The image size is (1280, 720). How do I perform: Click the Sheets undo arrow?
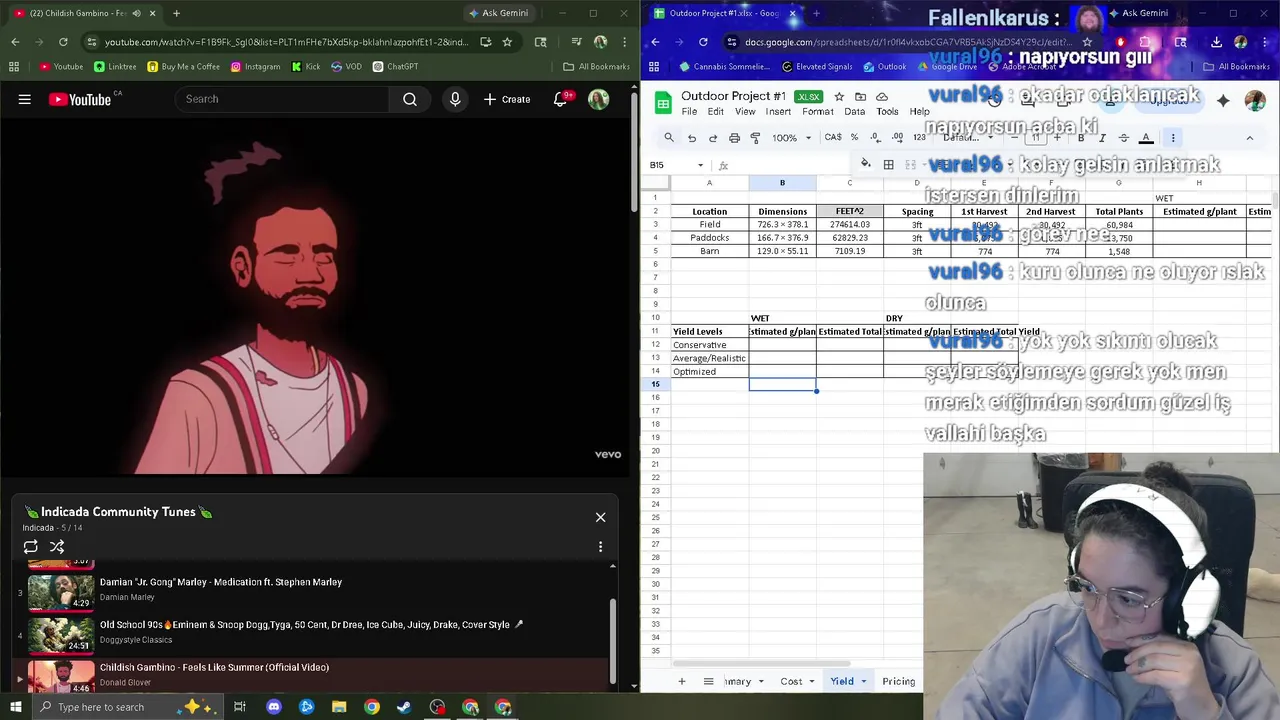point(691,138)
